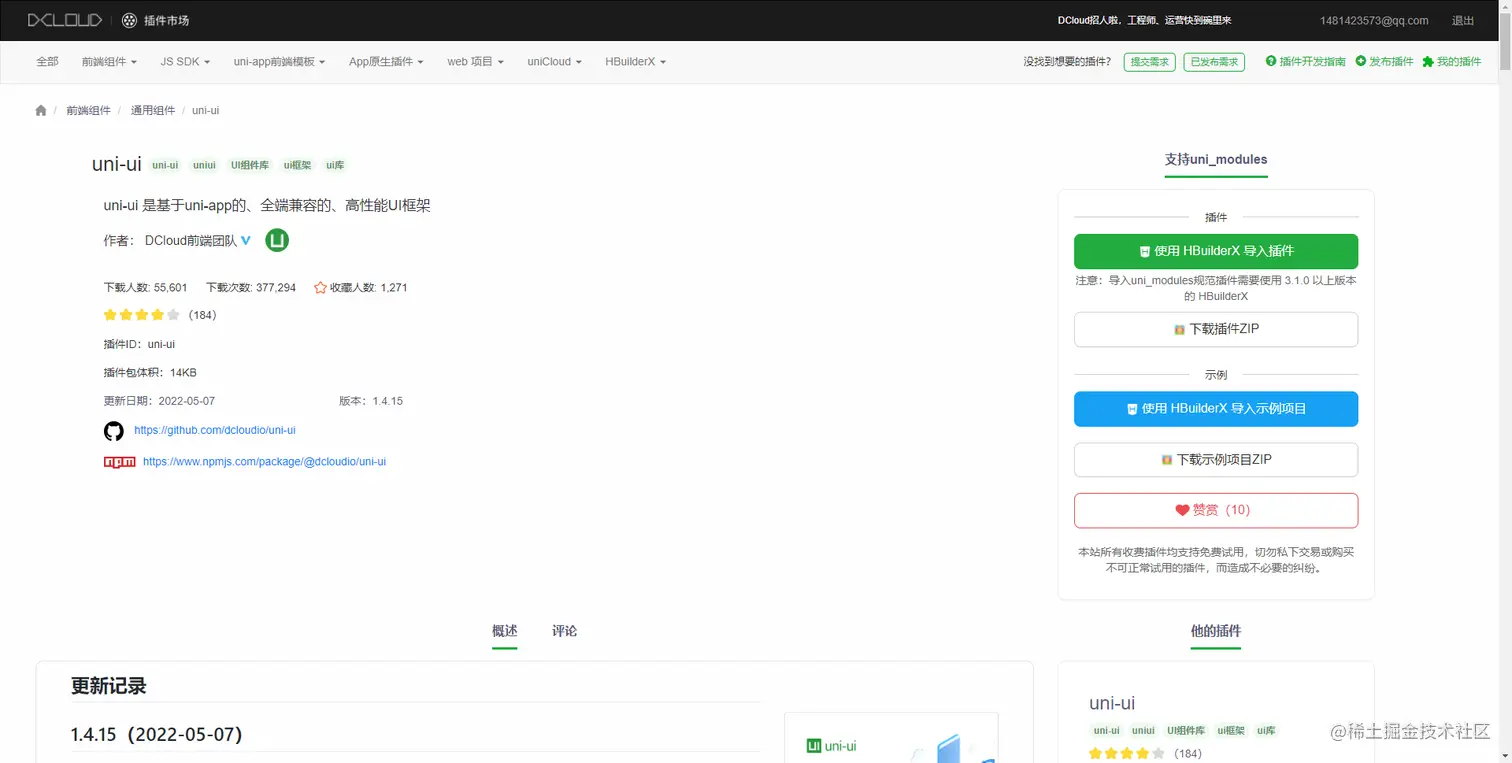This screenshot has width=1512, height=763.
Task: Open the plugin market icon in header
Action: click(x=130, y=20)
